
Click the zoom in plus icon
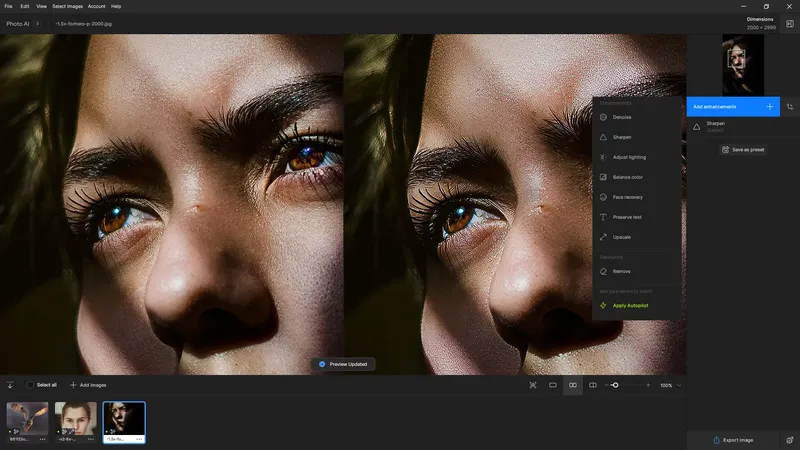(648, 385)
